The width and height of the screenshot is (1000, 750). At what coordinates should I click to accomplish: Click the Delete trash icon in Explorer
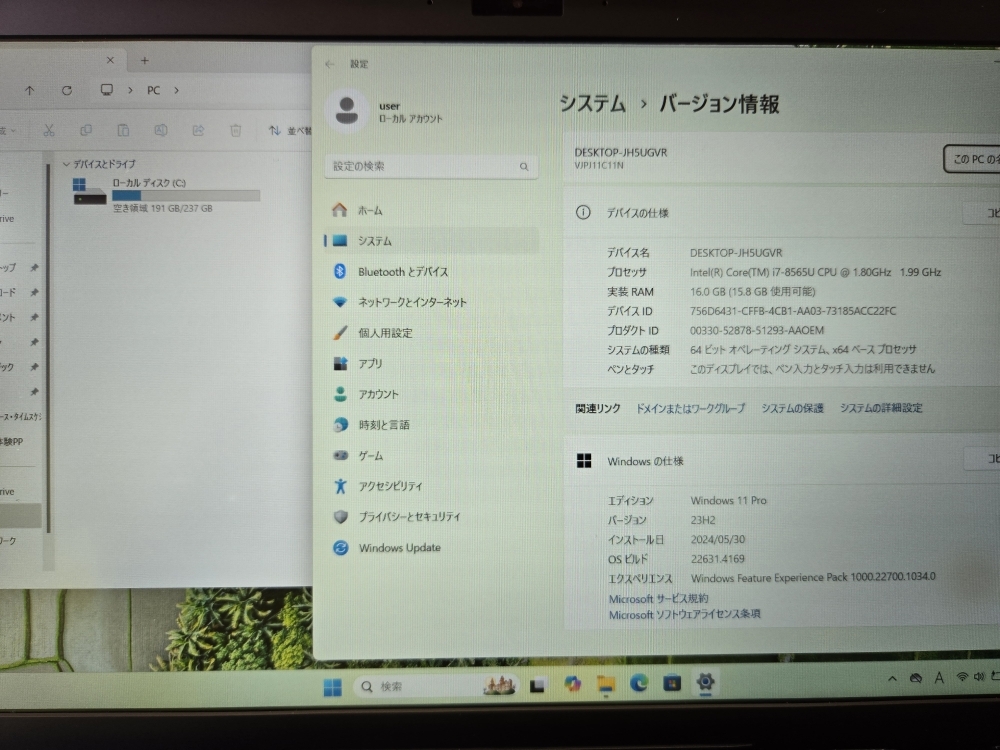point(235,131)
